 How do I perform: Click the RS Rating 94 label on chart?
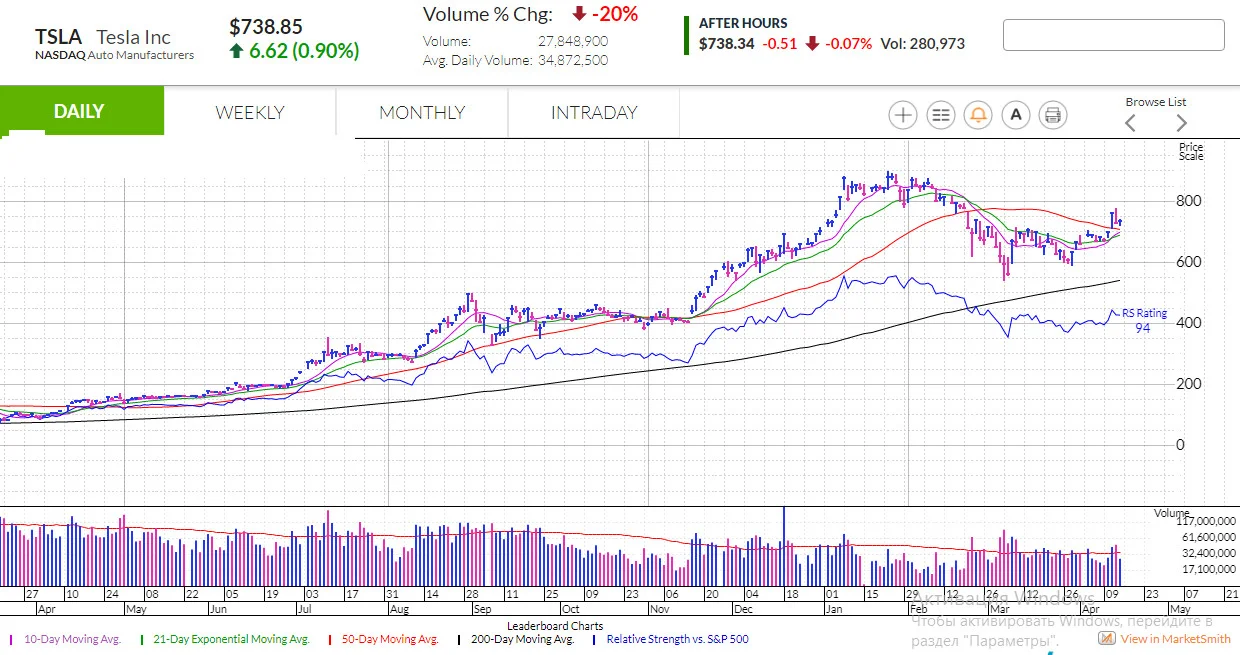(1143, 320)
